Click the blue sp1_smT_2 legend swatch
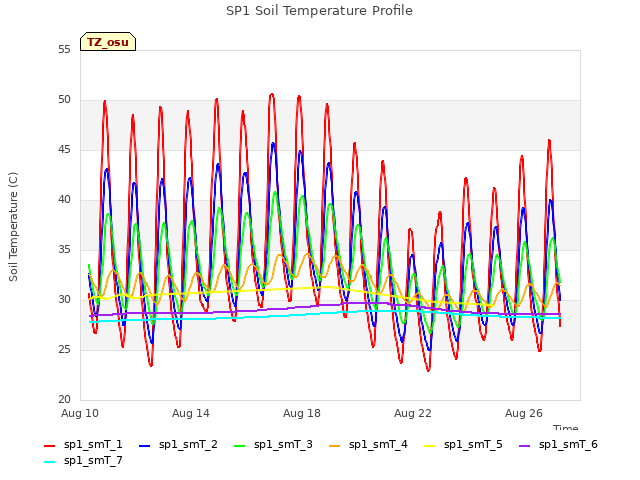Viewport: 640px width, 480px height. (144, 446)
